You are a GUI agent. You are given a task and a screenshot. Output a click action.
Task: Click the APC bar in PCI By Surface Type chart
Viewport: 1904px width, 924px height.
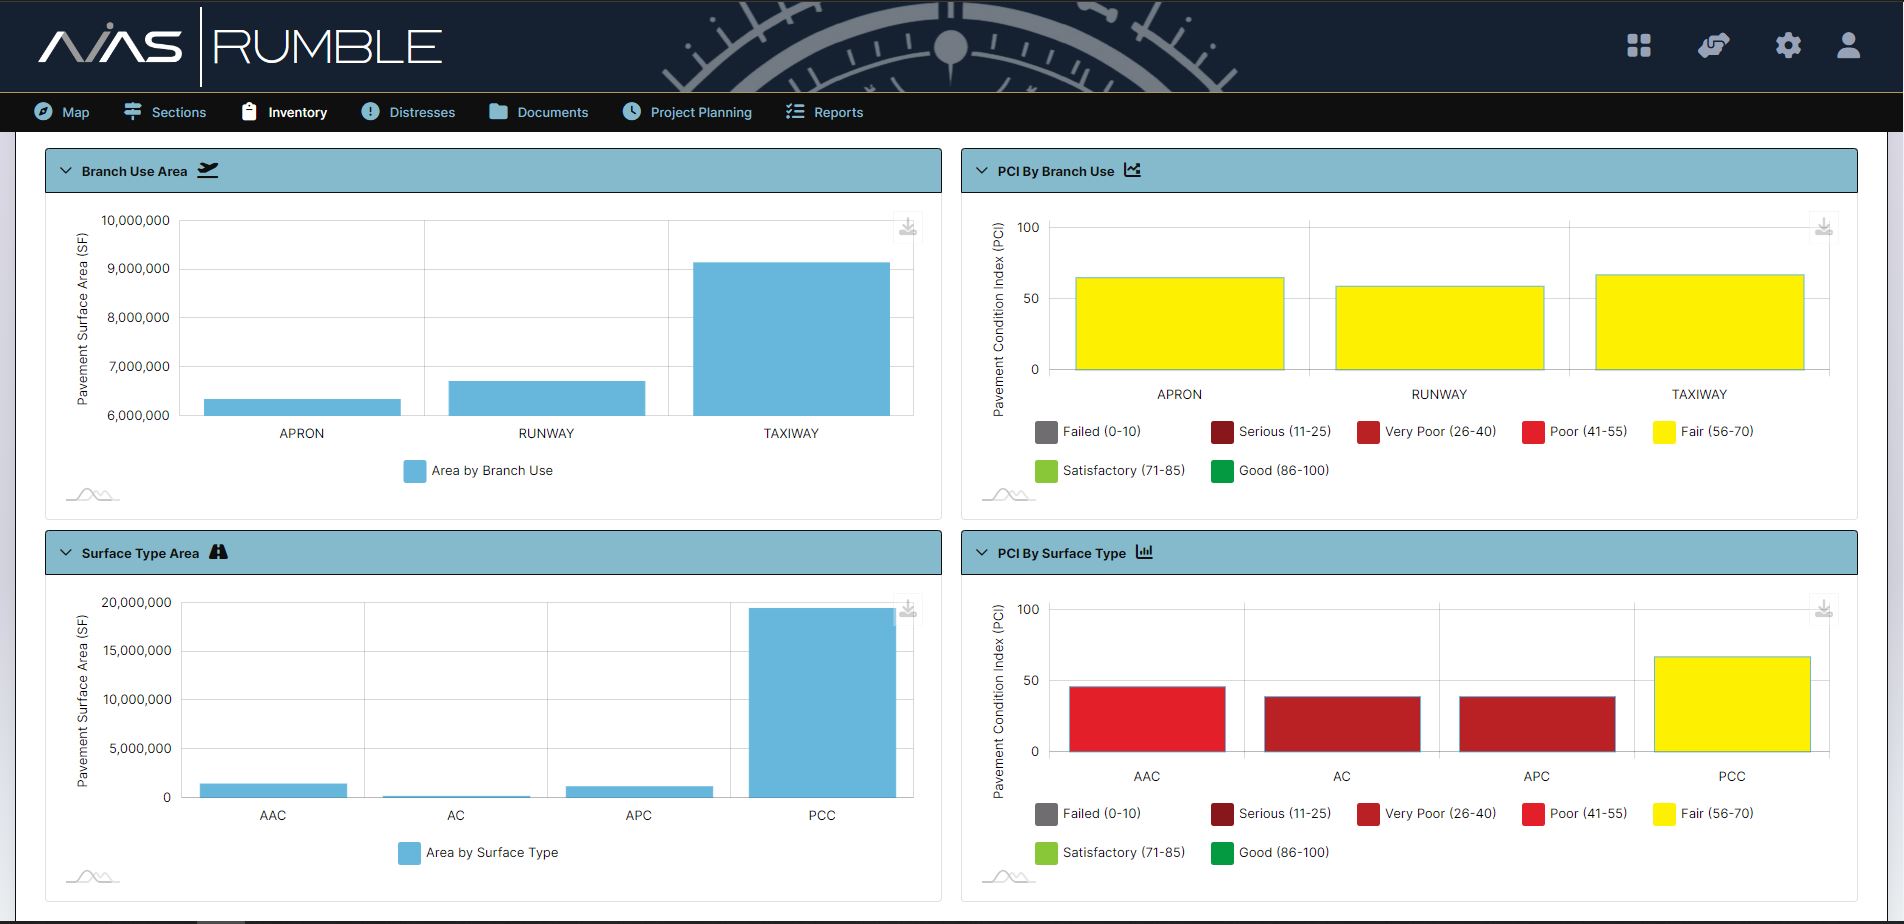1537,724
